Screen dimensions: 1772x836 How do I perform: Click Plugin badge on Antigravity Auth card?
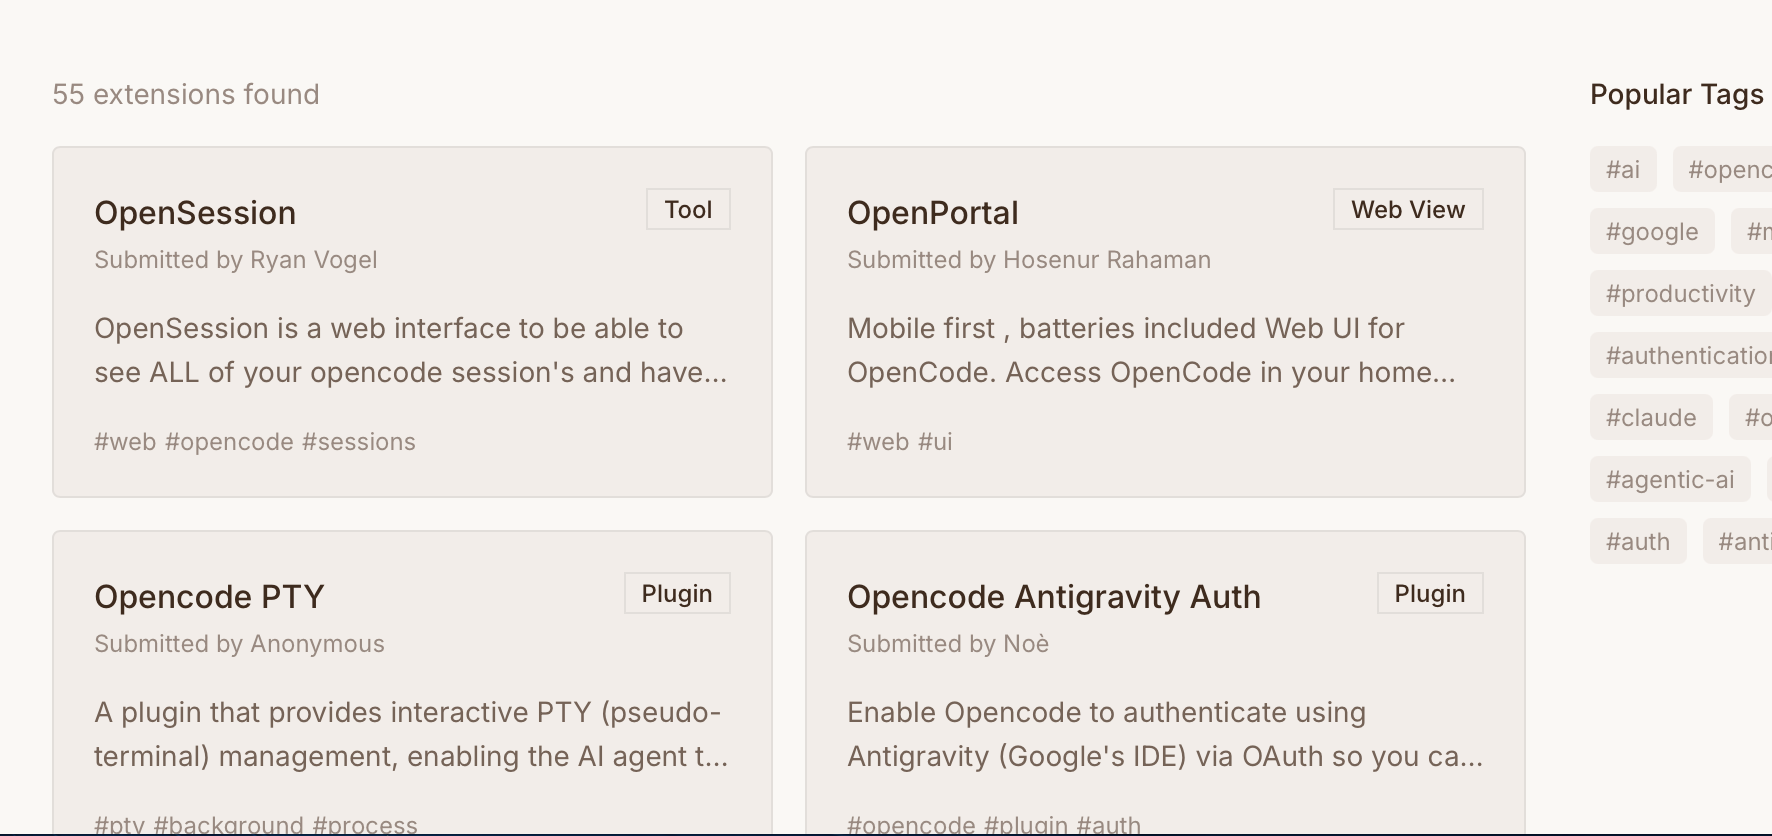point(1429,594)
